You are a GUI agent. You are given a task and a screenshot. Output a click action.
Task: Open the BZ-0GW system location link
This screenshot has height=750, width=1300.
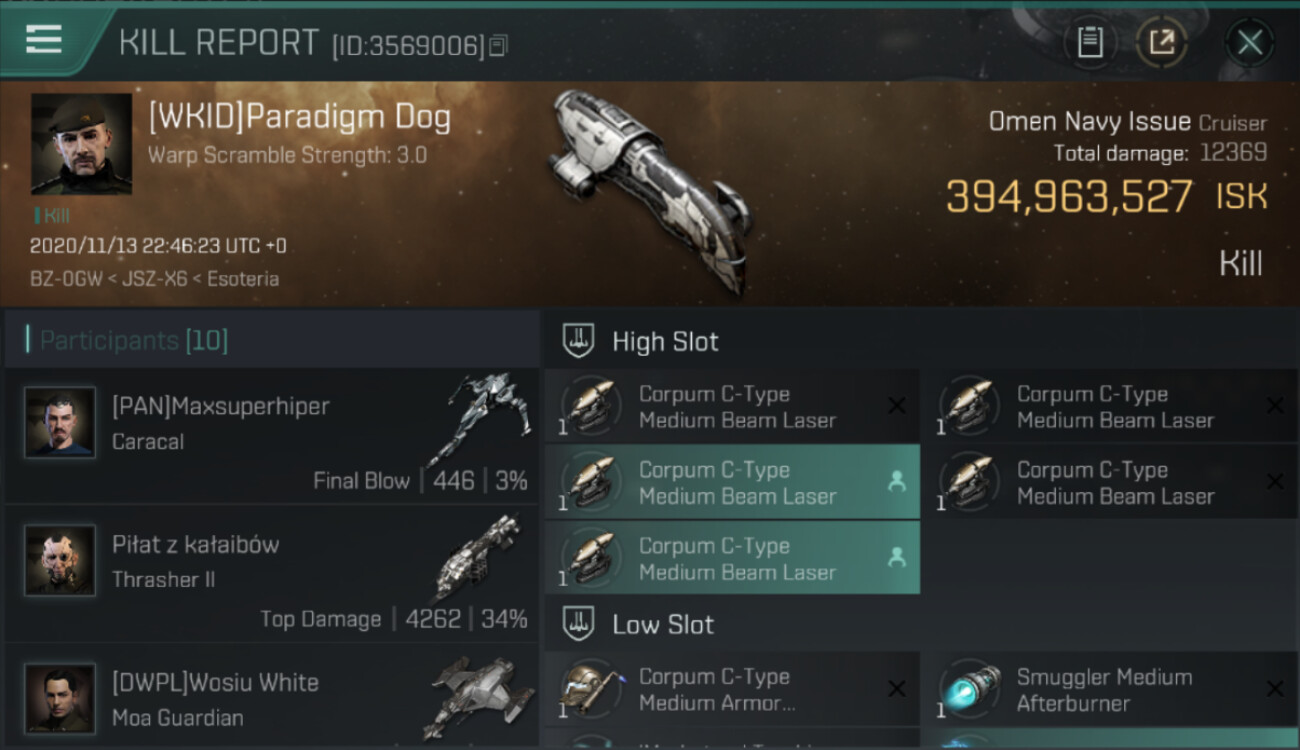tap(67, 279)
